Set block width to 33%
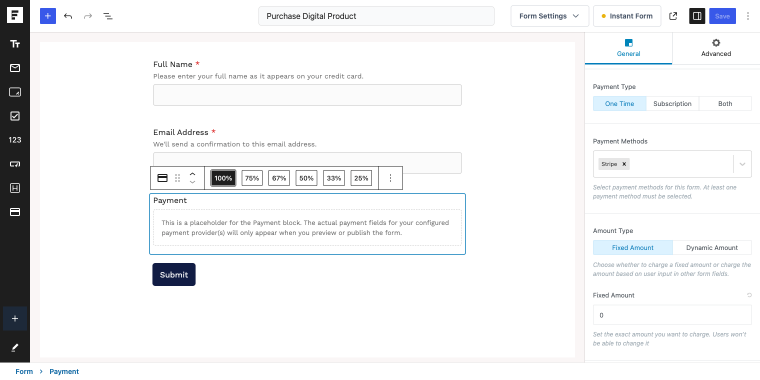Viewport: 760px width, 380px height. click(333, 178)
